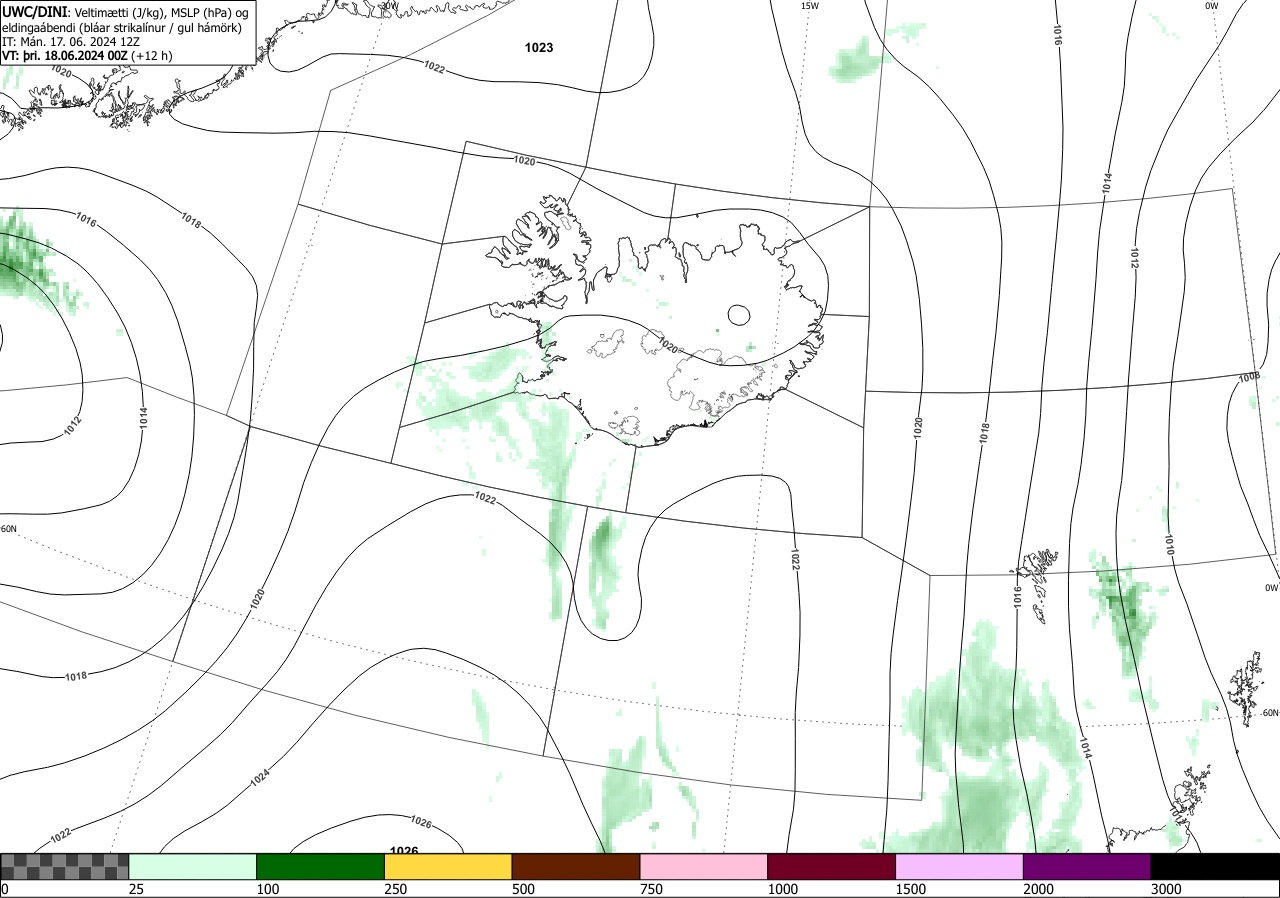Image resolution: width=1280 pixels, height=898 pixels.
Task: Click the '250' legend scale value
Action: pos(396,889)
